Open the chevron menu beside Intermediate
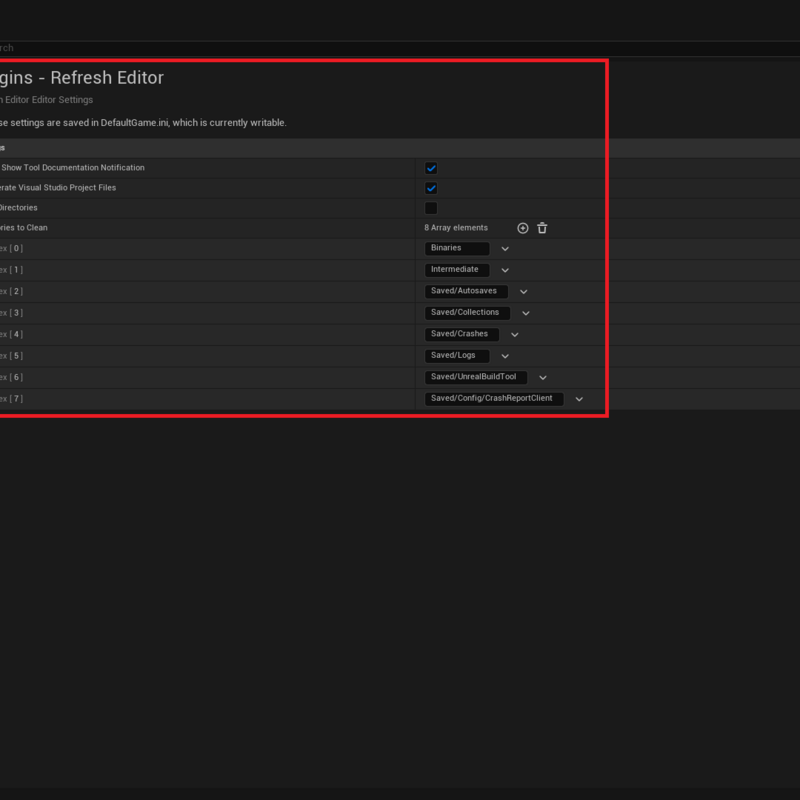800x800 pixels. (x=505, y=270)
